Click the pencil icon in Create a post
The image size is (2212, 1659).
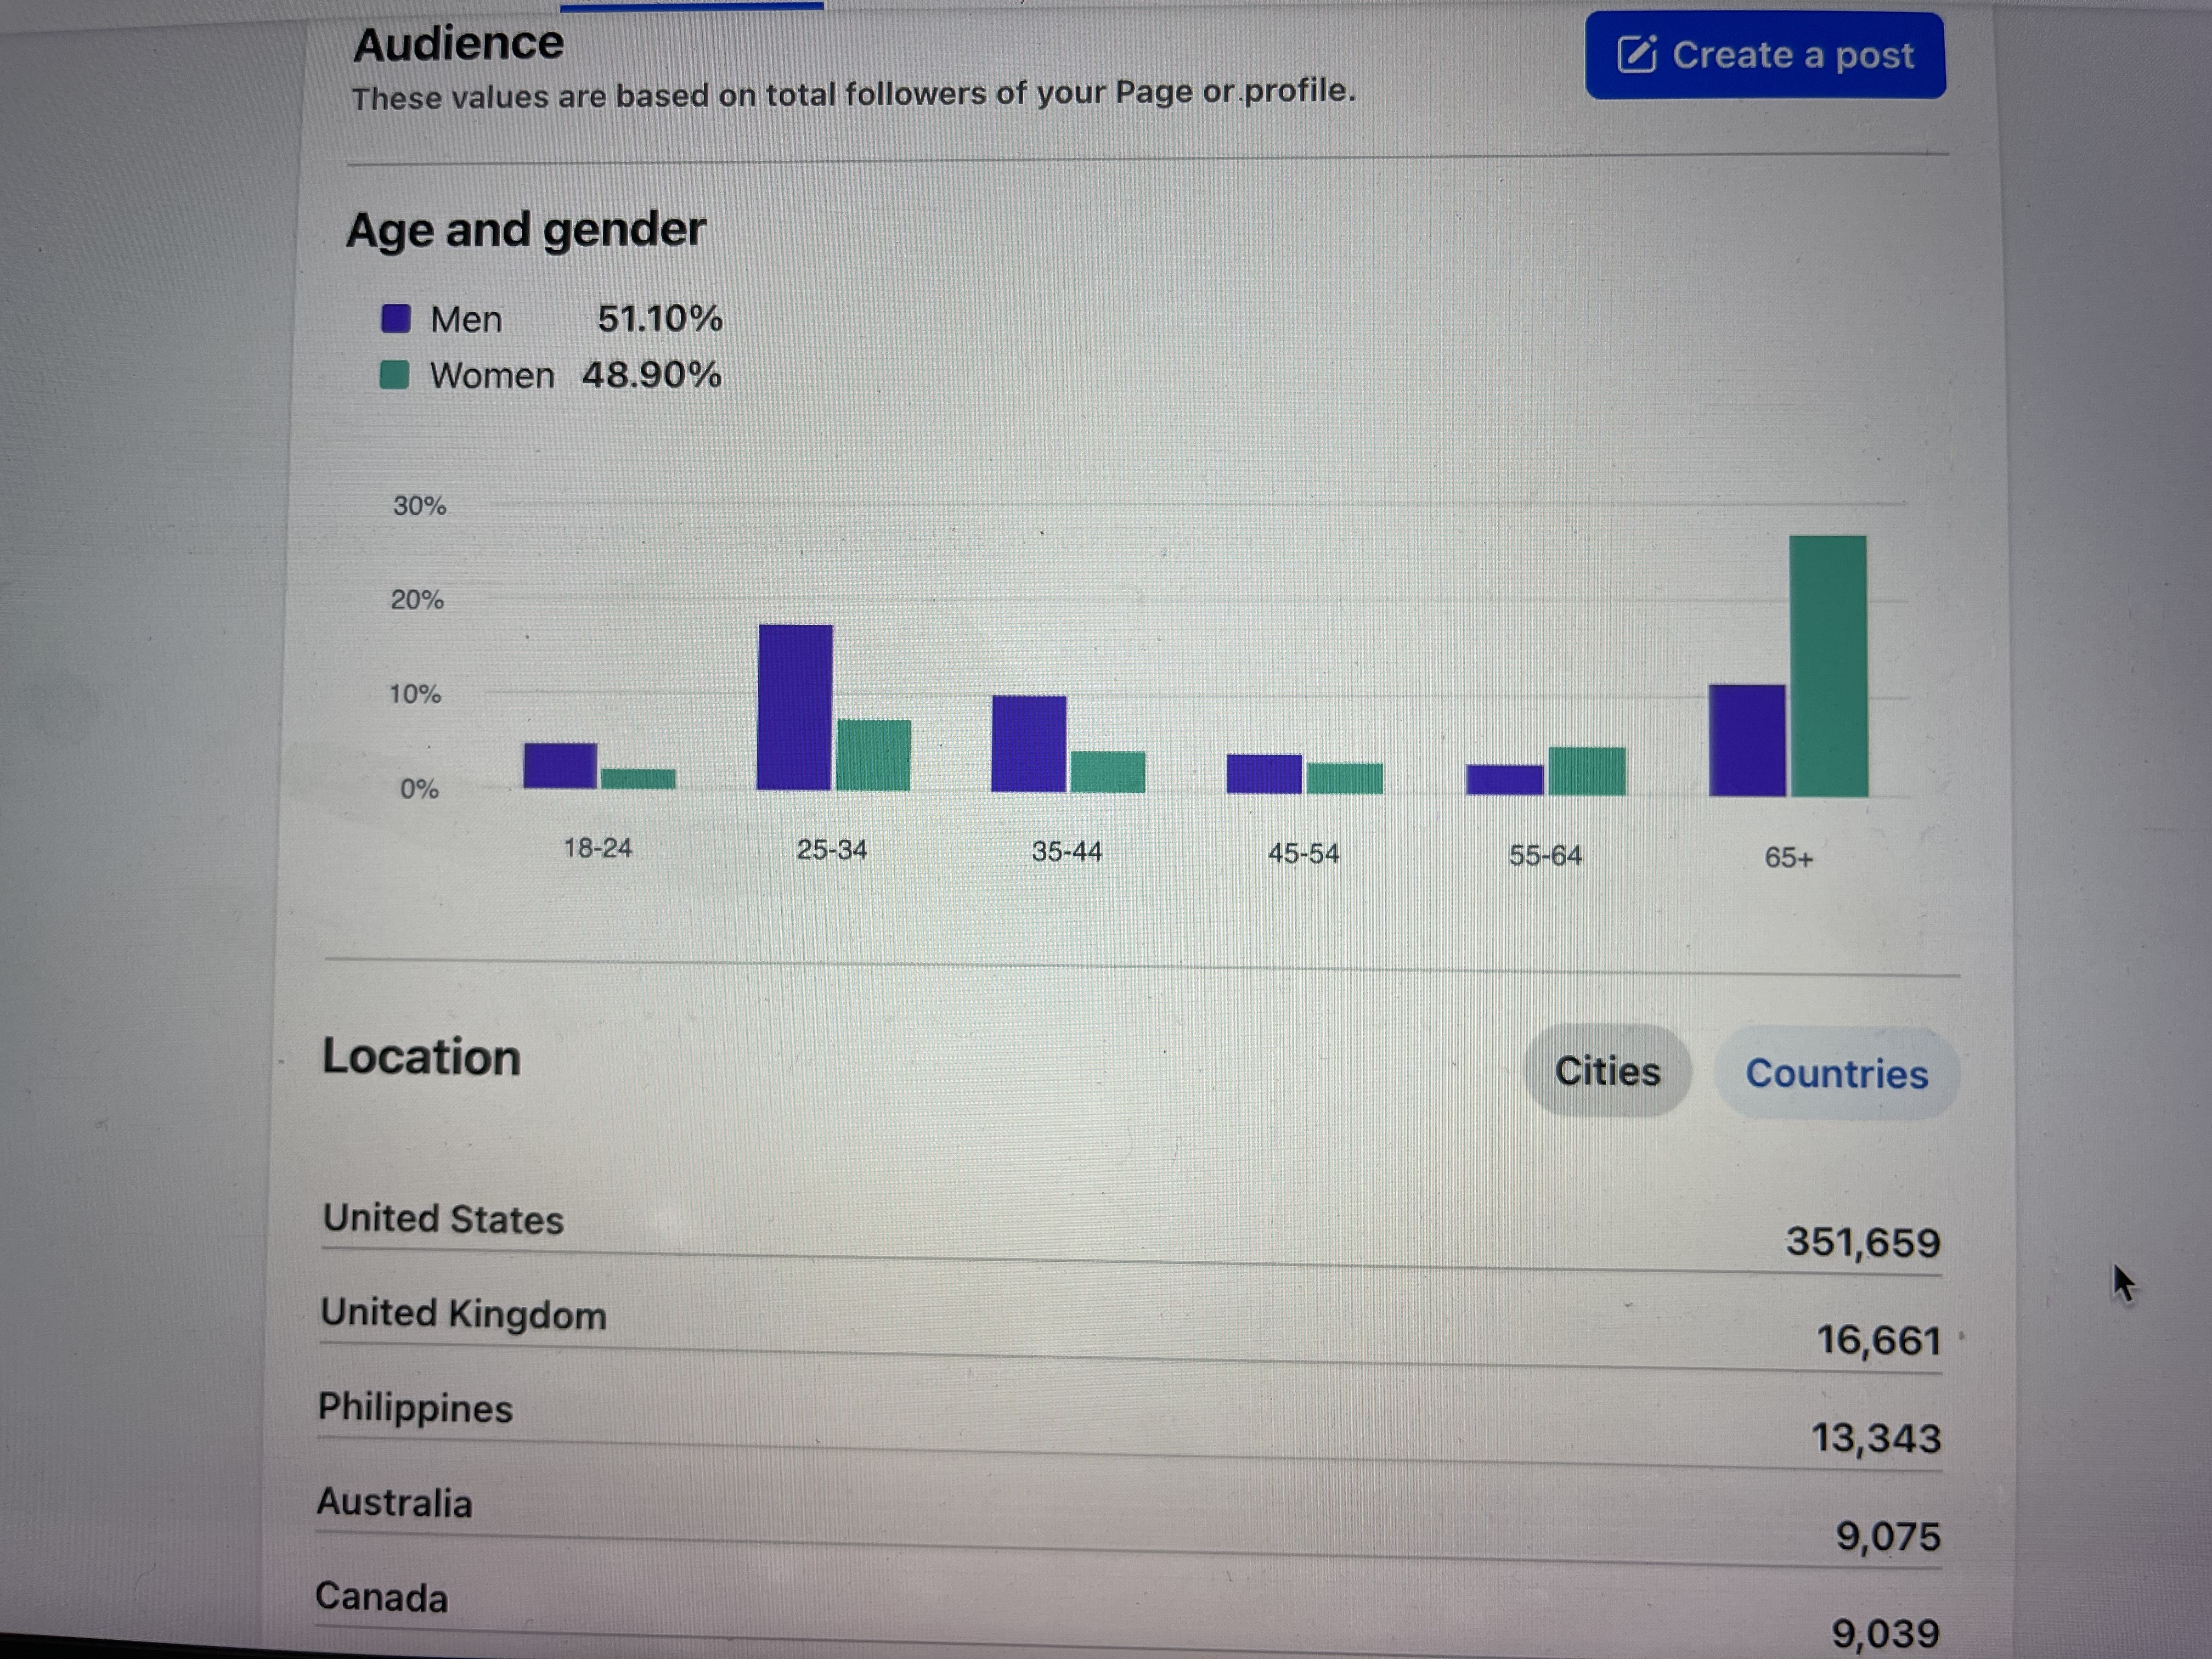tap(1637, 54)
